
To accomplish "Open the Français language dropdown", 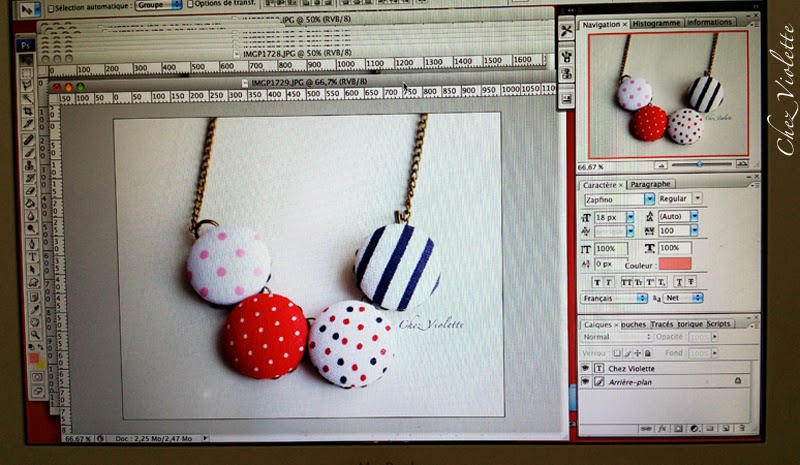I will click(614, 298).
